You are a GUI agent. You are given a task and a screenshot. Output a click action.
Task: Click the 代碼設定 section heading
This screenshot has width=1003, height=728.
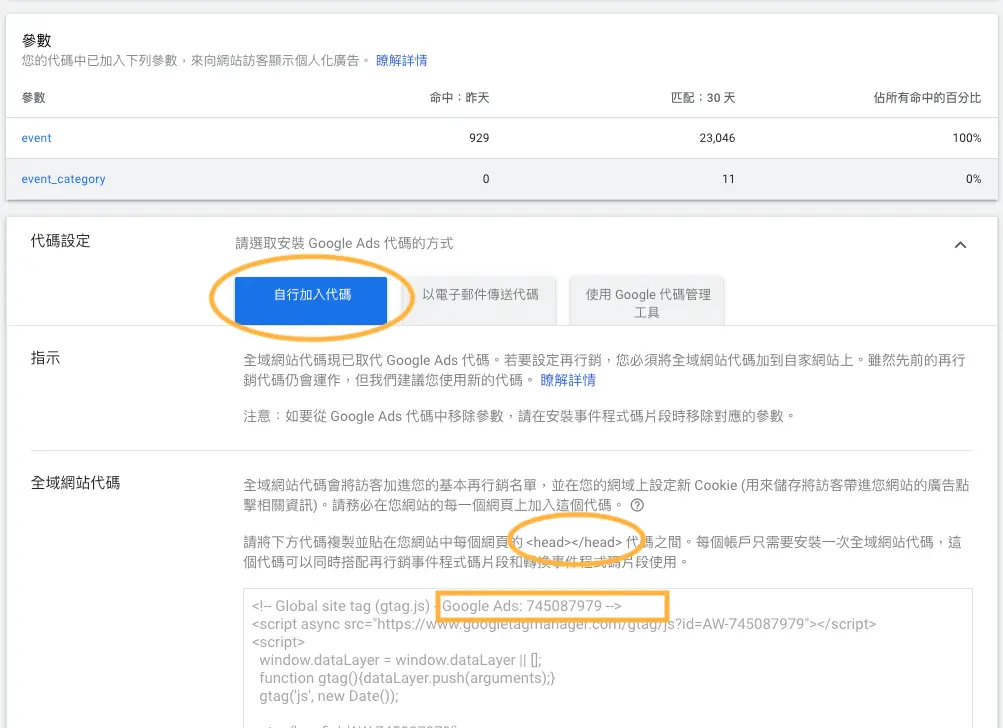coord(60,241)
